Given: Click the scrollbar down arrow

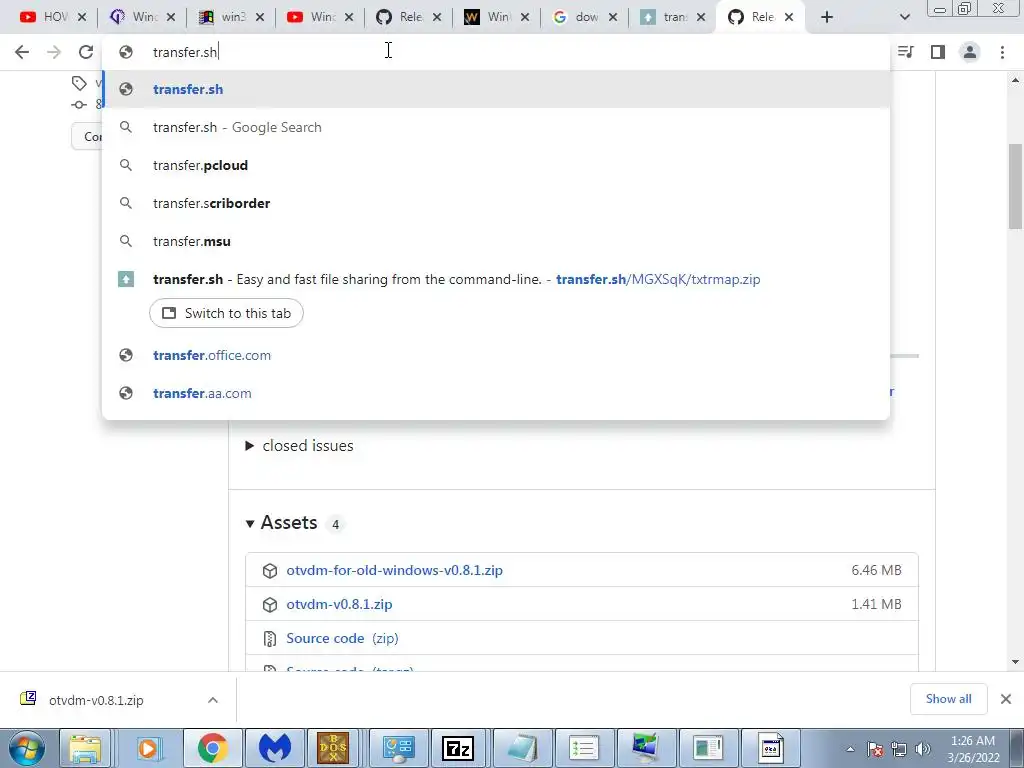Looking at the screenshot, I should (1015, 662).
